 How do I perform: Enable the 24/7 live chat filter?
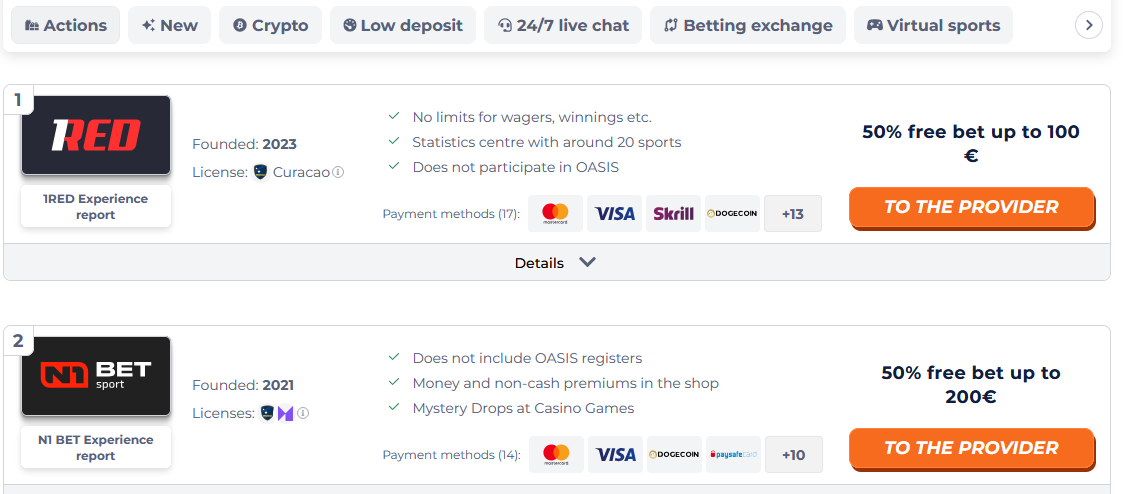coord(563,25)
